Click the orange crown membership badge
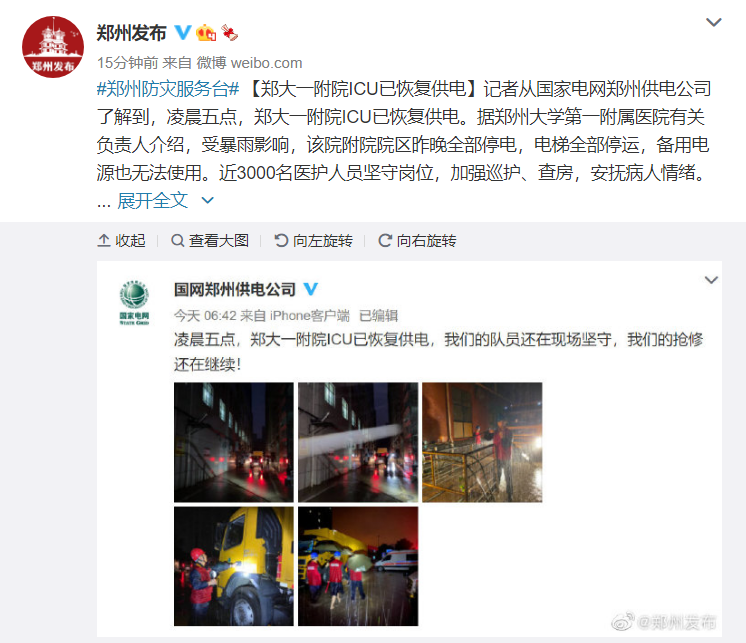Screen dimensions: 746x643 click(x=206, y=32)
